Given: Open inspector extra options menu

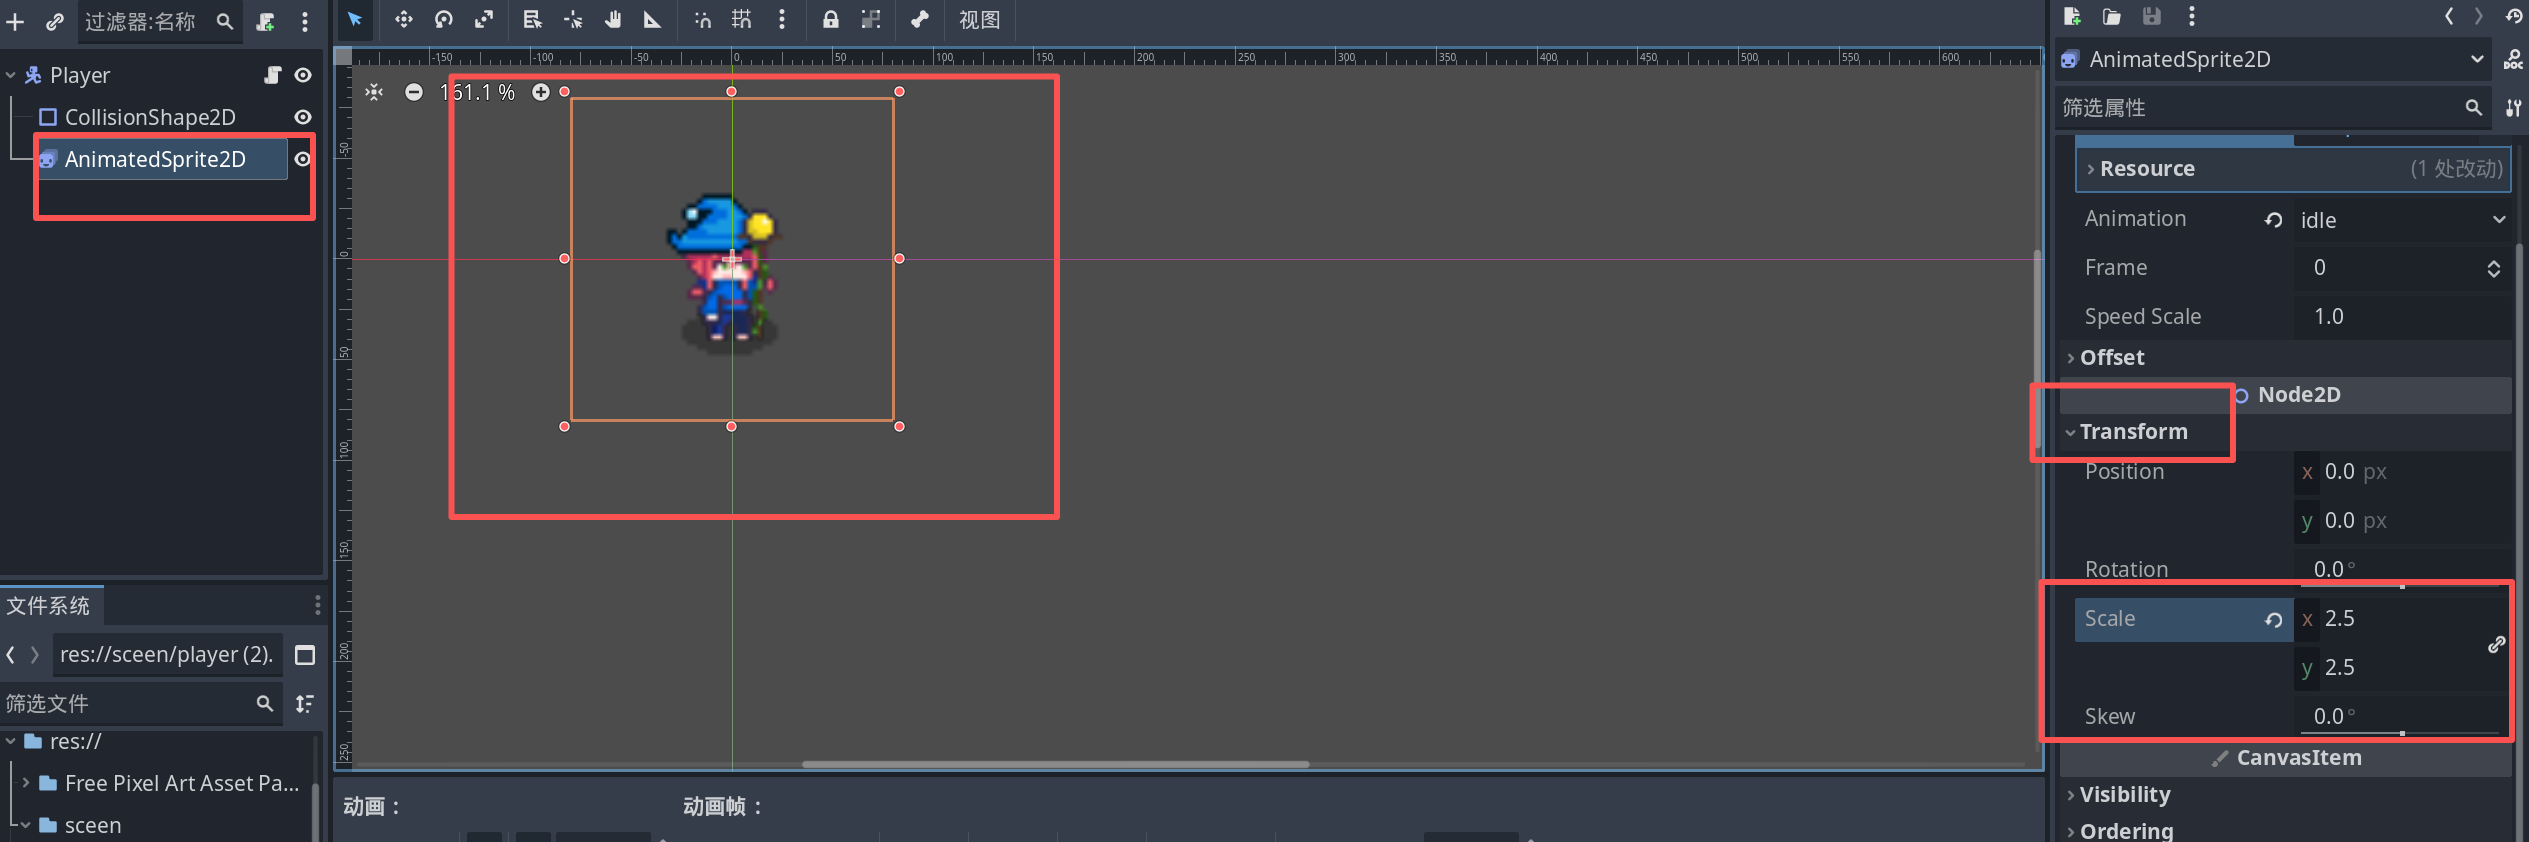Looking at the screenshot, I should point(2192,16).
